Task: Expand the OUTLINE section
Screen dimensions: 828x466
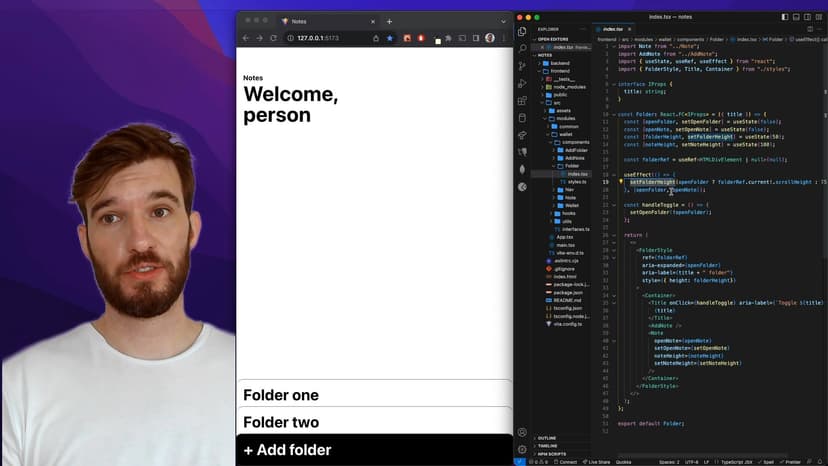Action: tap(547, 438)
